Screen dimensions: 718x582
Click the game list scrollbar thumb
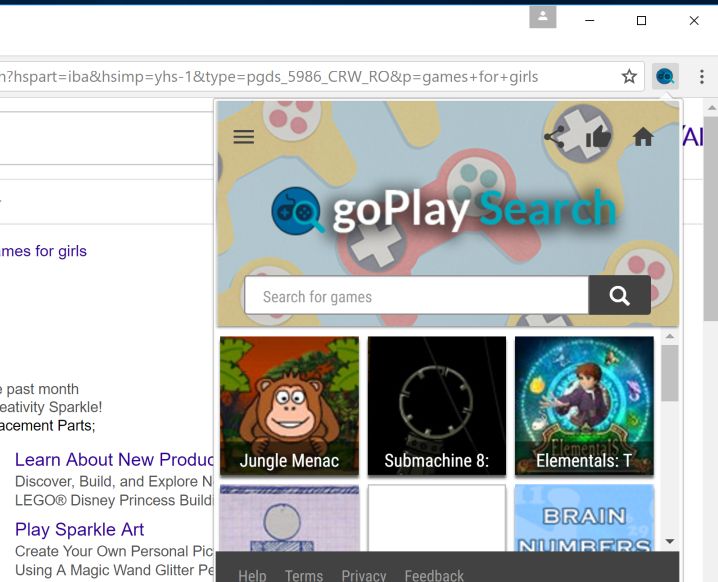[x=670, y=373]
